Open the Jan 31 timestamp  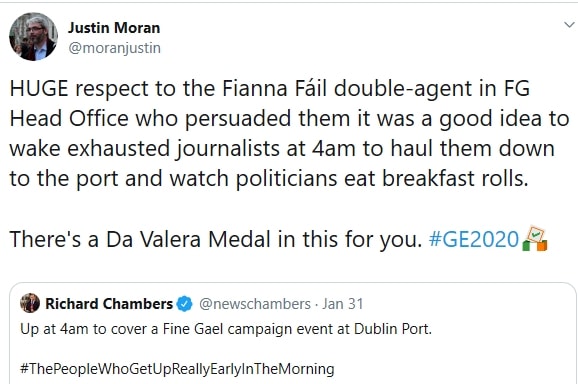[x=343, y=304]
